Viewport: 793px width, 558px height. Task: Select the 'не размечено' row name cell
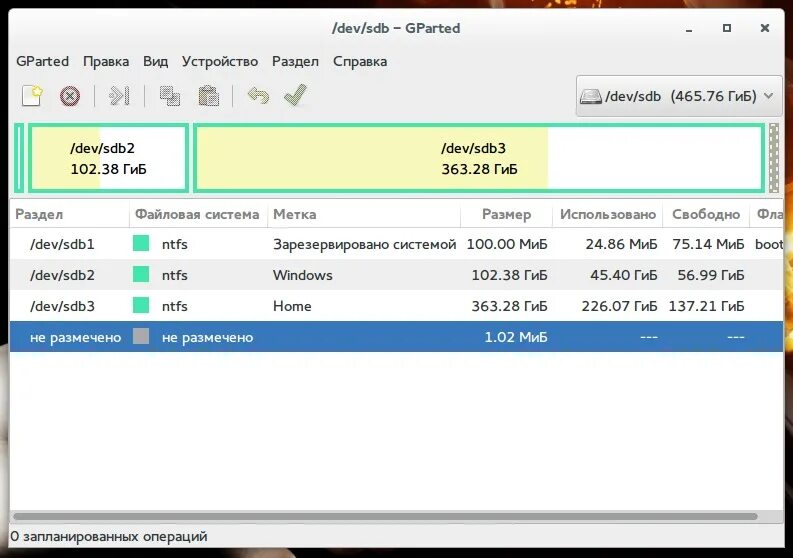(75, 337)
